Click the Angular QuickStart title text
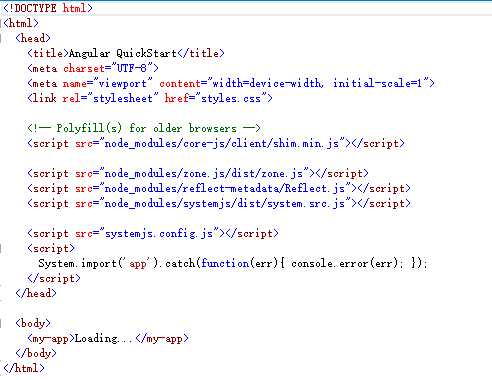The image size is (492, 380). (123, 53)
